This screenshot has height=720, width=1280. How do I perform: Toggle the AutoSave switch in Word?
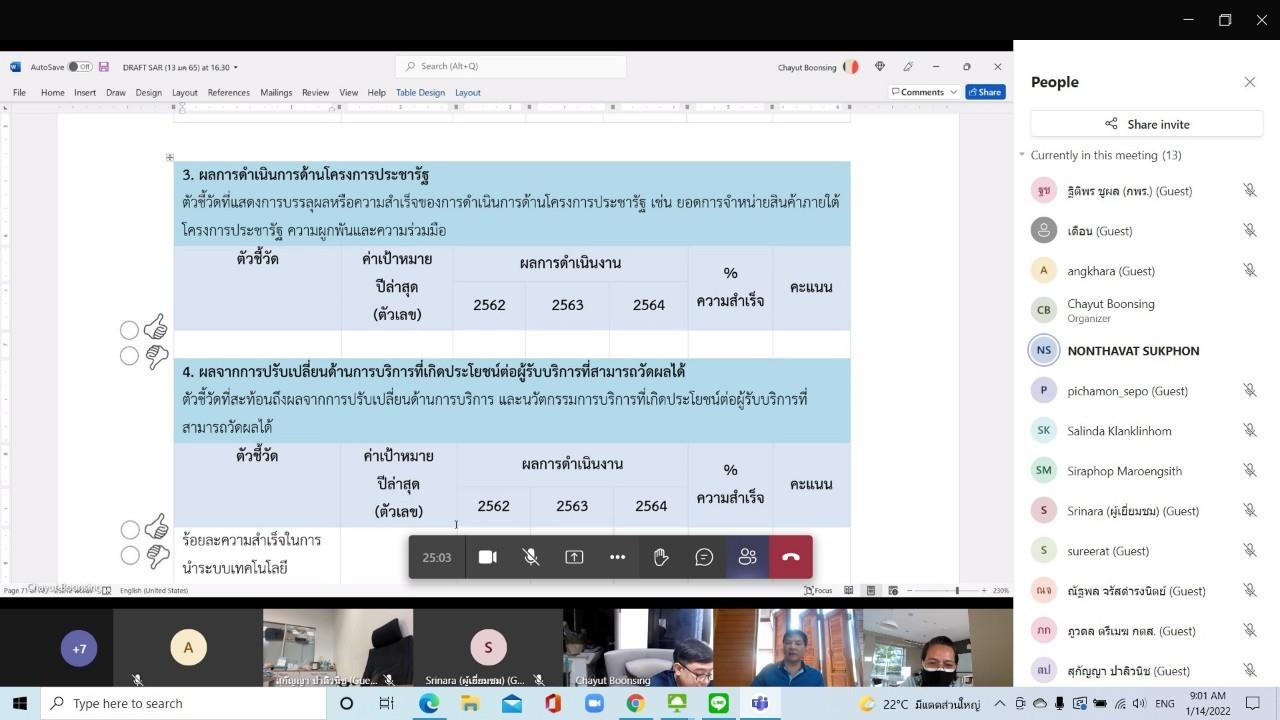pos(79,67)
